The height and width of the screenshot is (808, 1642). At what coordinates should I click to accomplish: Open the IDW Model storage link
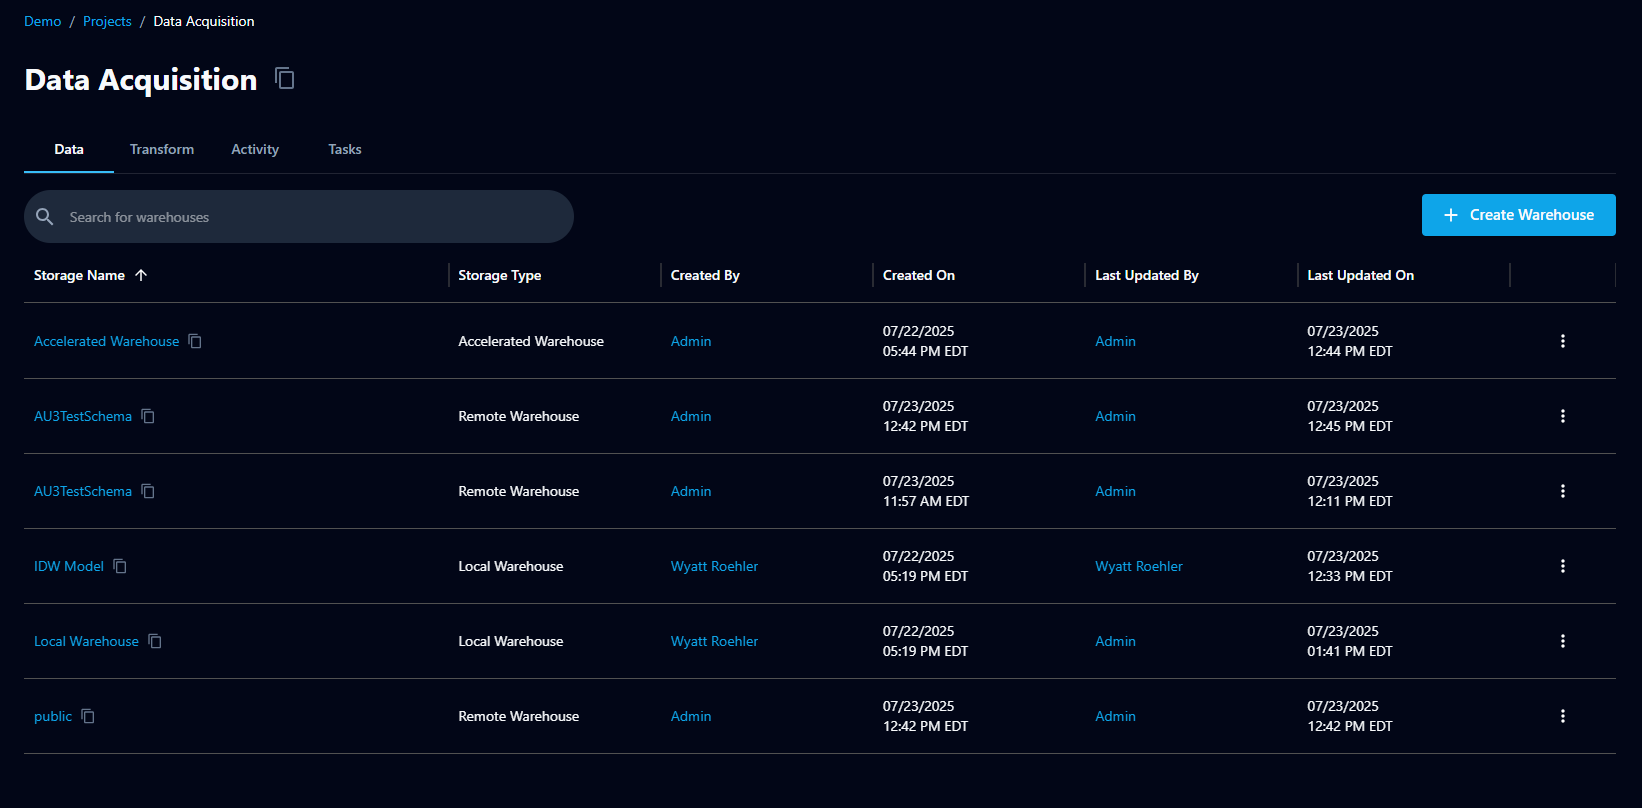point(69,566)
